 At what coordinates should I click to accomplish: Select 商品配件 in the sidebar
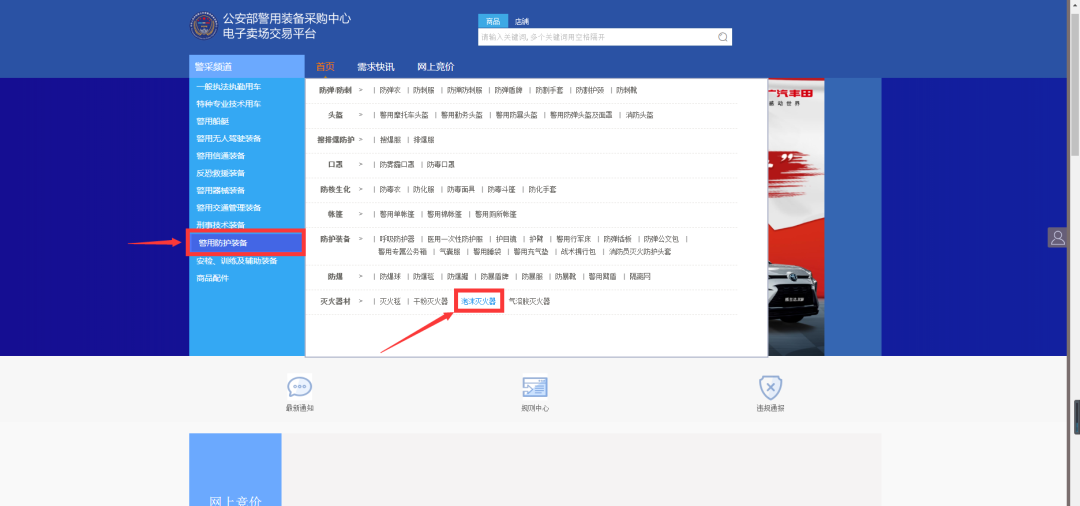pyautogui.click(x=212, y=278)
